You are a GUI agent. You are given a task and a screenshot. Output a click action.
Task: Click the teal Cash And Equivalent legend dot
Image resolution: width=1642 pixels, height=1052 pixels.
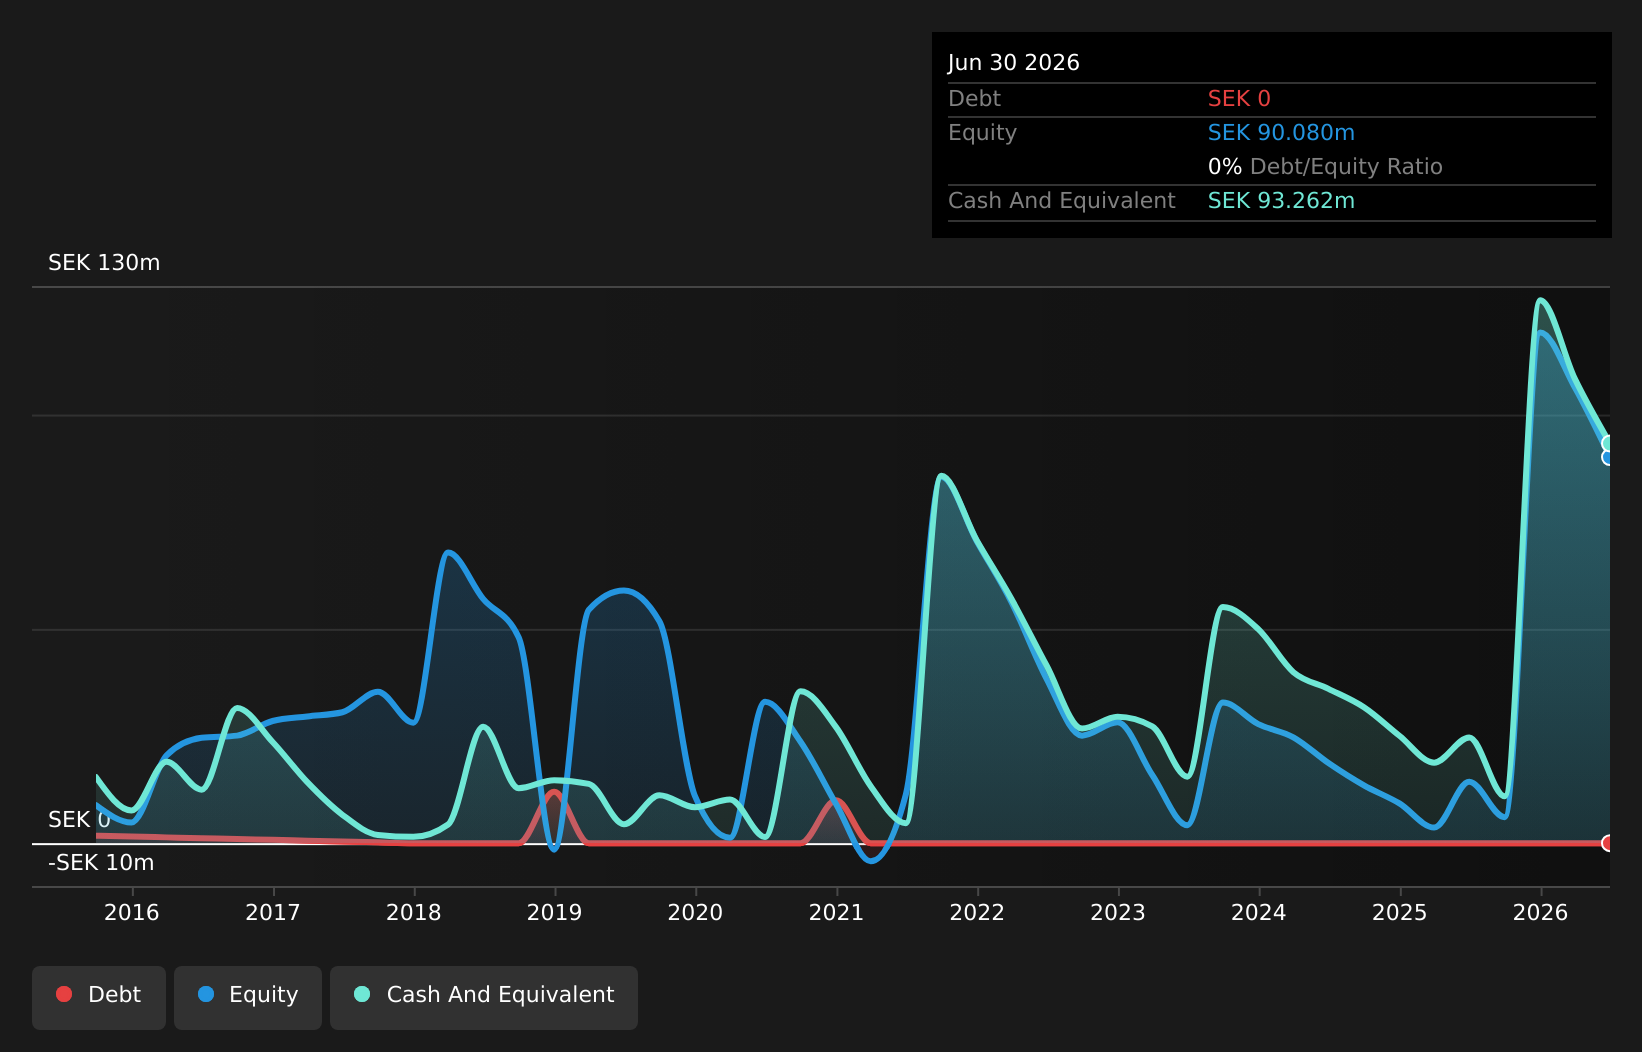[x=362, y=994]
